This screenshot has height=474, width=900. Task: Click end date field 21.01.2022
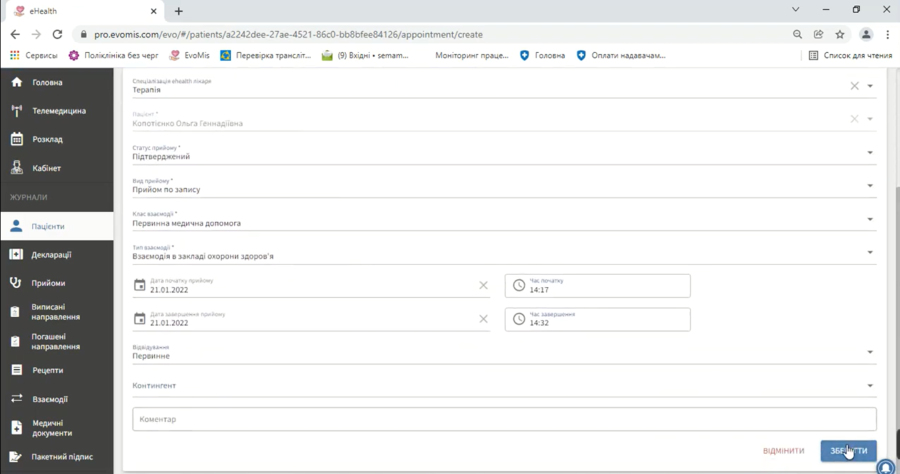(x=313, y=319)
